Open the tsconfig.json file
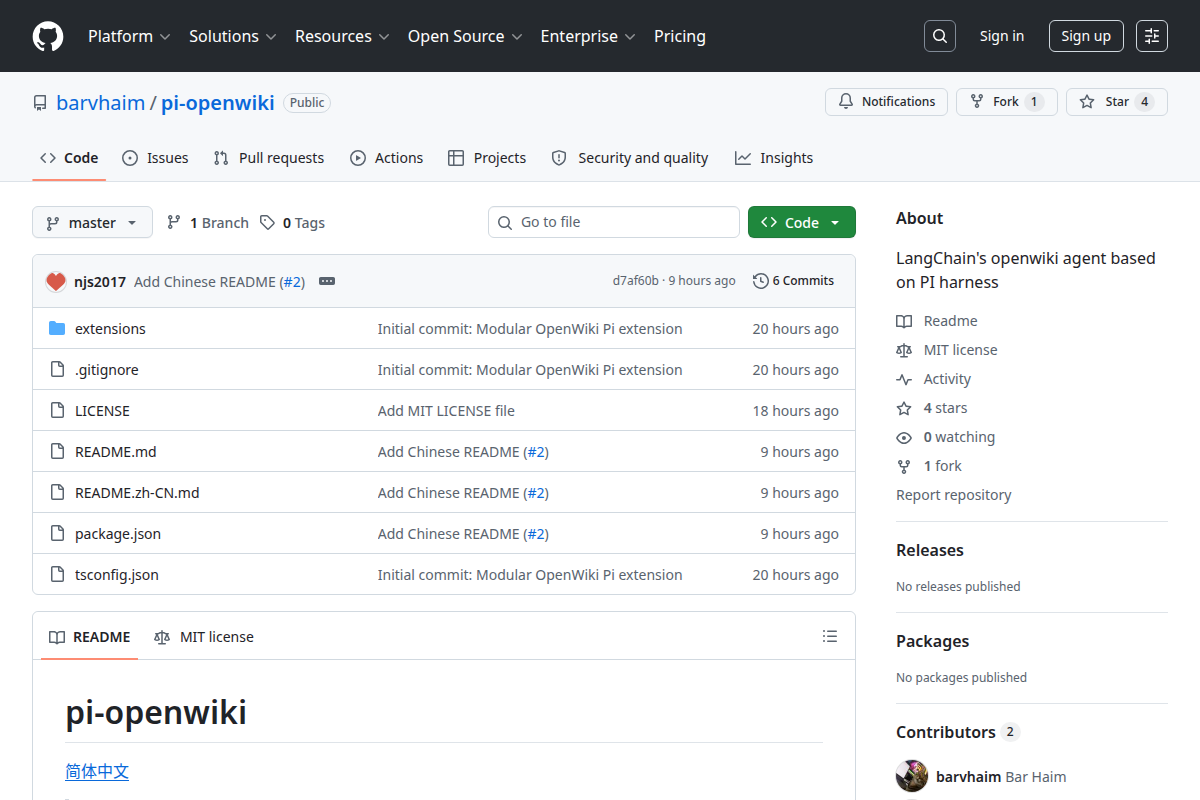 117,575
